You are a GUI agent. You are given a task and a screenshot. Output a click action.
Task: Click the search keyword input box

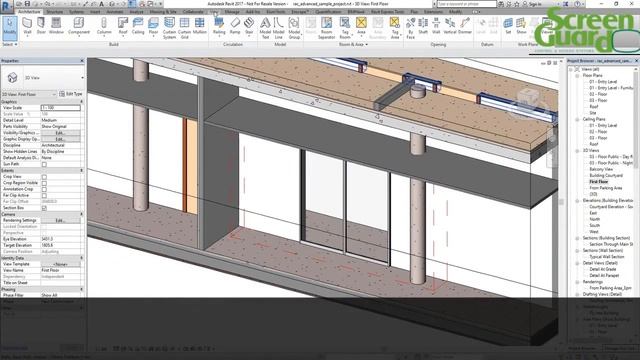point(467,4)
